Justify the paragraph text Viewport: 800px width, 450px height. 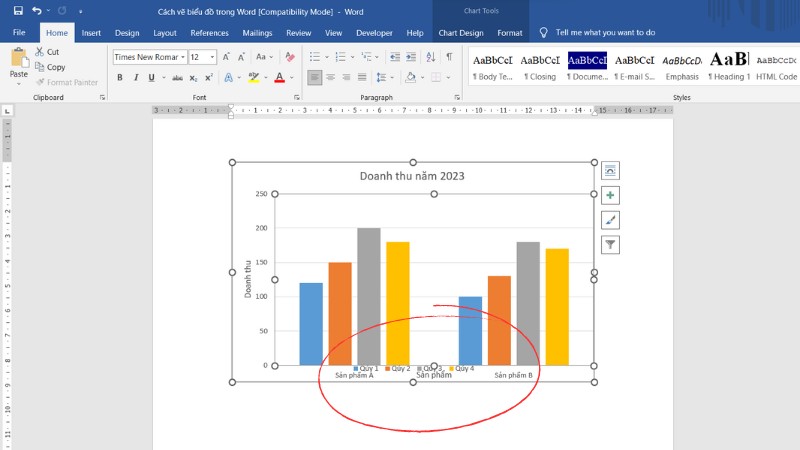(362, 78)
